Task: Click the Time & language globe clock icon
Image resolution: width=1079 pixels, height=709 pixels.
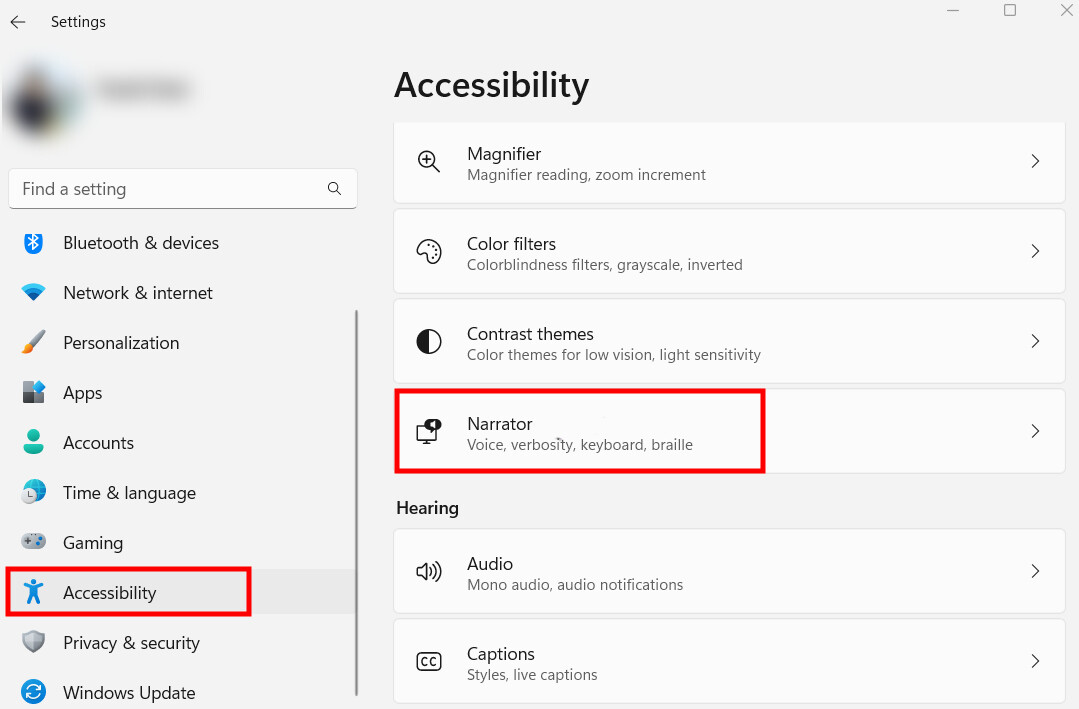Action: tap(33, 492)
